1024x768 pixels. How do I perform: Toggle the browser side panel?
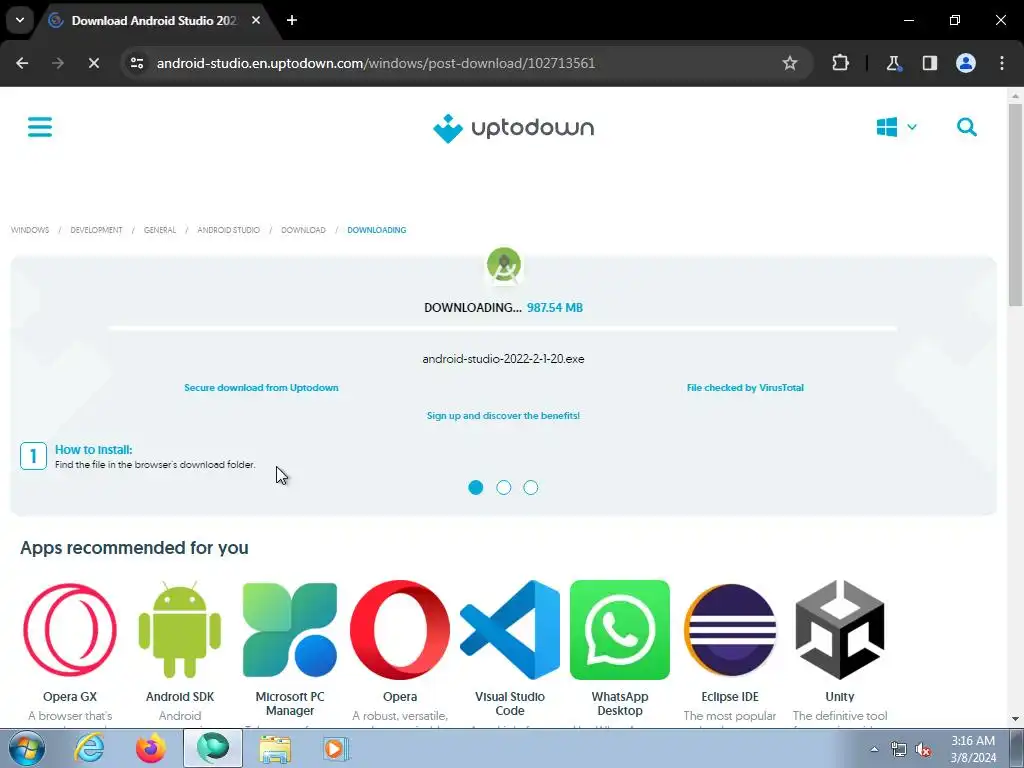[929, 63]
